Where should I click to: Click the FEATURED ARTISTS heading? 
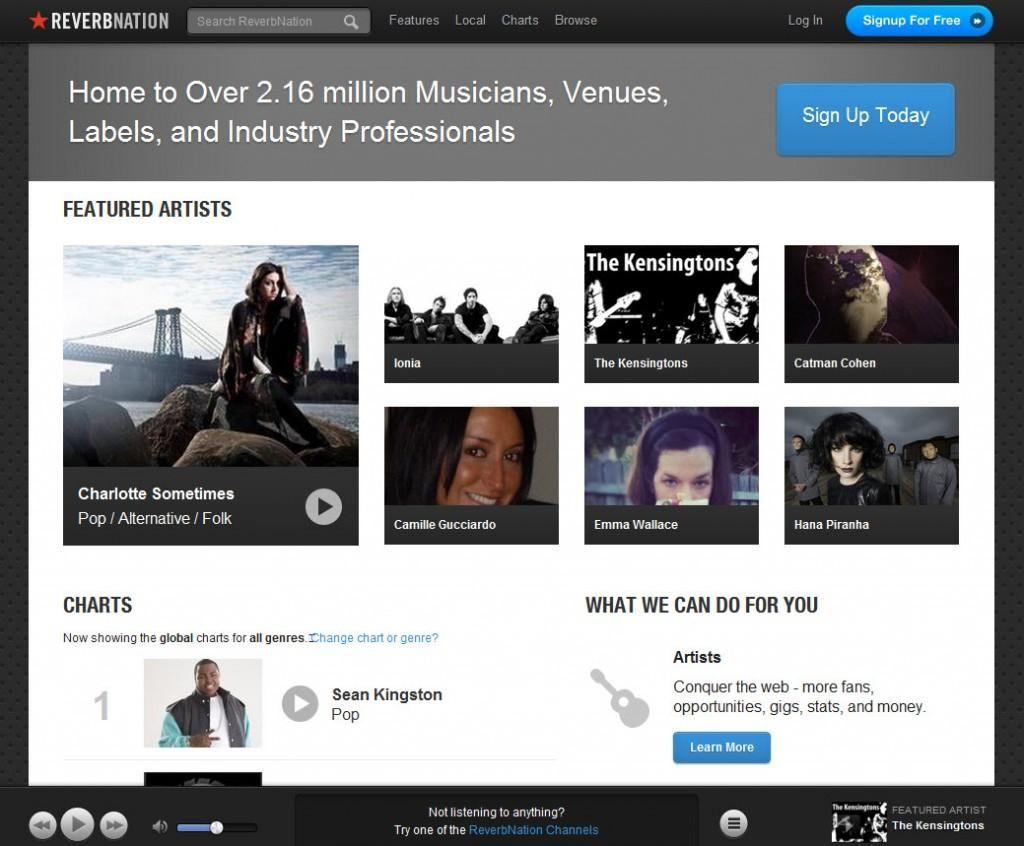tap(148, 209)
